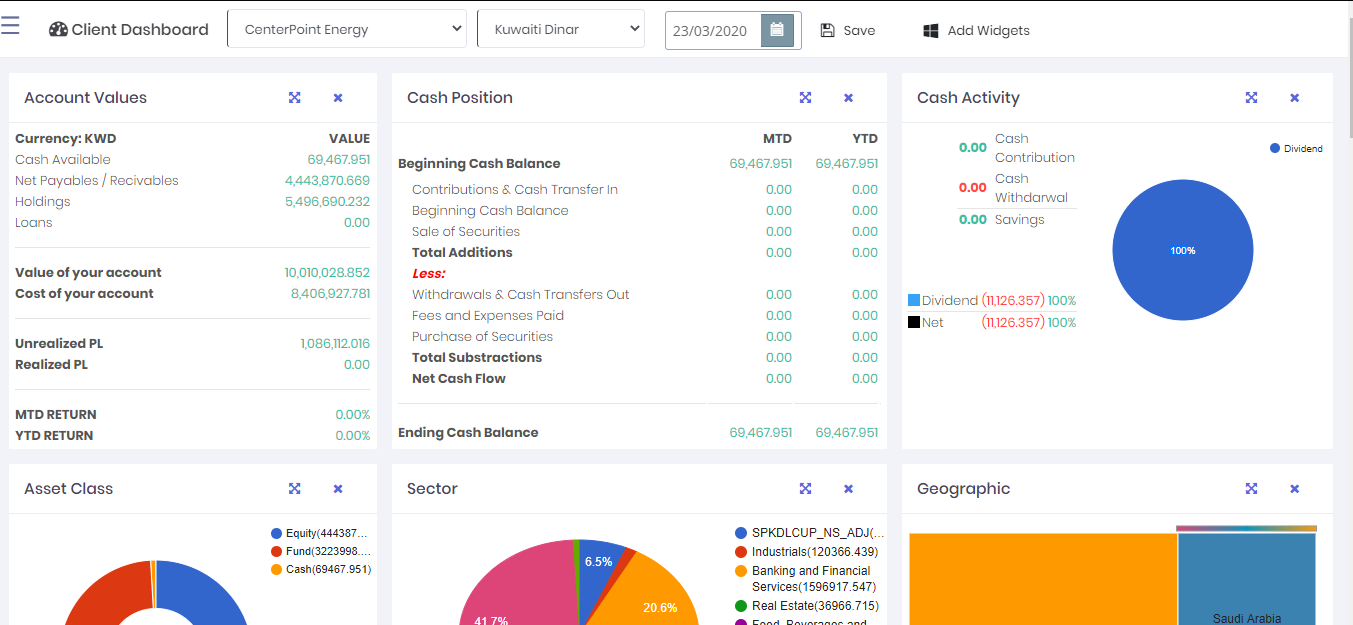Click Value of your account amount 10,010,028.852
This screenshot has height=625, width=1353.
pyautogui.click(x=327, y=273)
